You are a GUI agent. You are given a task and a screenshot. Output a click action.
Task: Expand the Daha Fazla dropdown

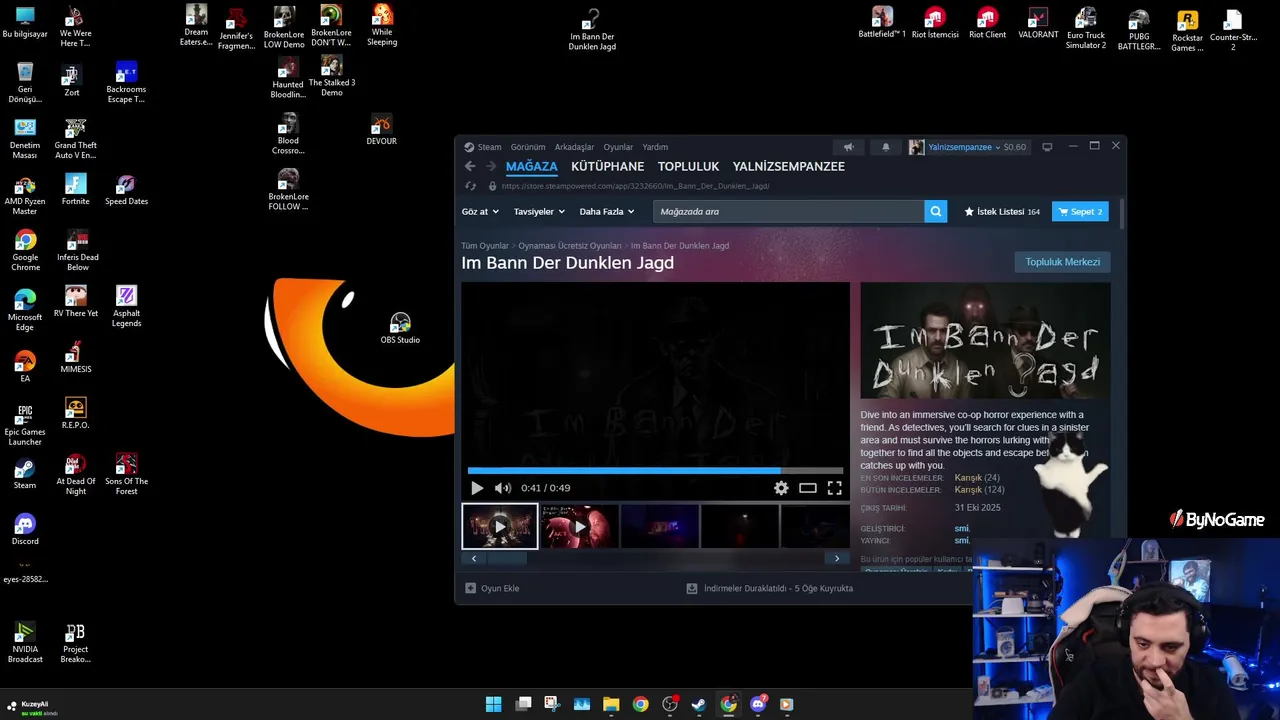click(607, 211)
